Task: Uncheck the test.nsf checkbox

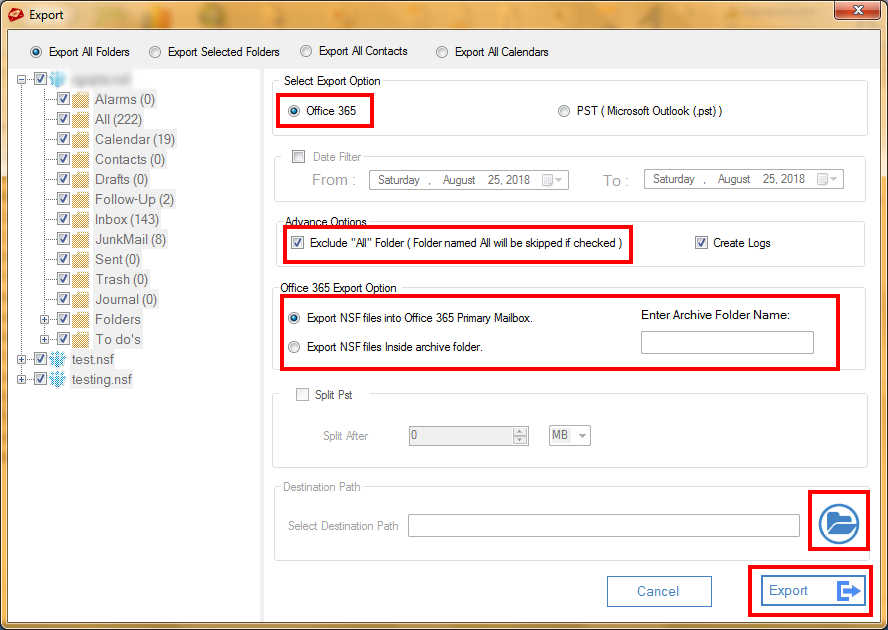Action: [x=40, y=359]
